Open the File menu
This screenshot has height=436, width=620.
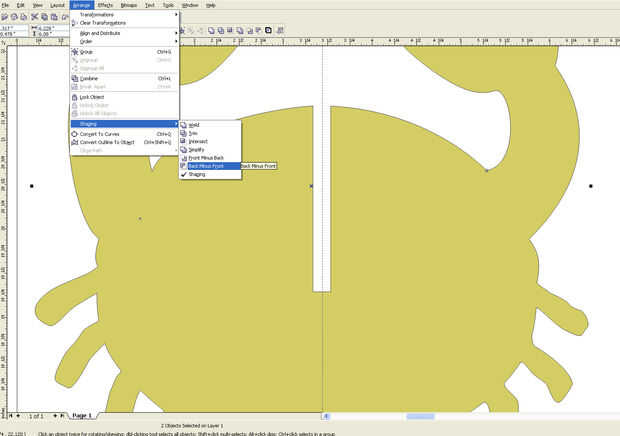[6, 5]
